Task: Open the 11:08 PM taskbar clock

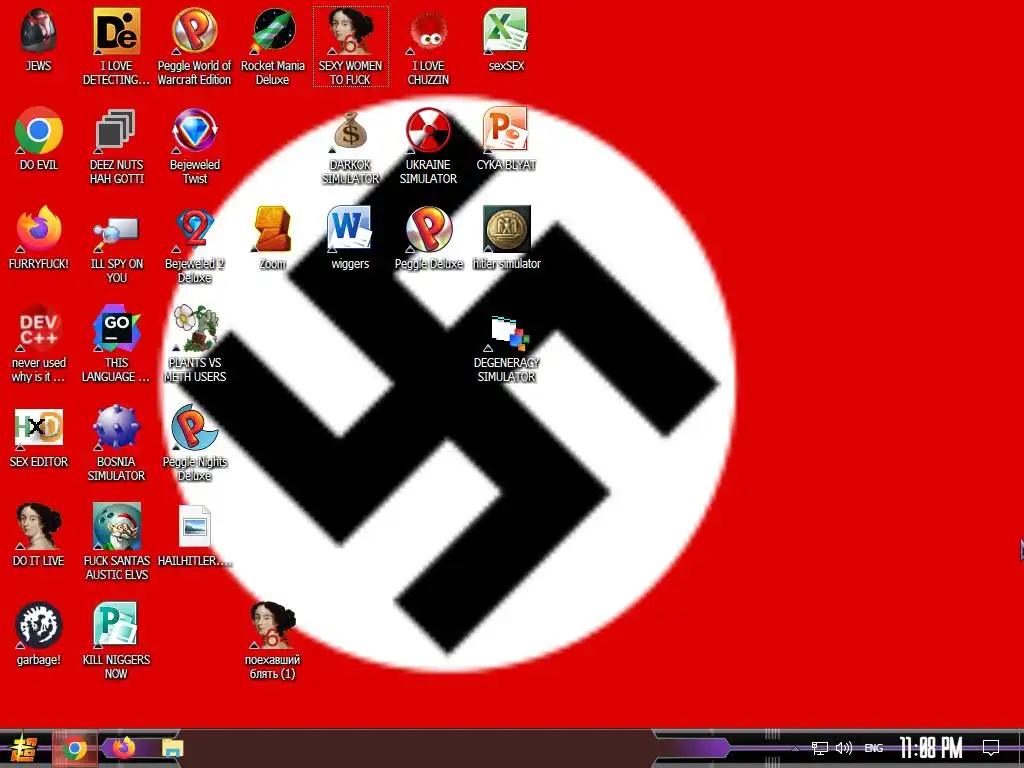Action: pos(931,748)
